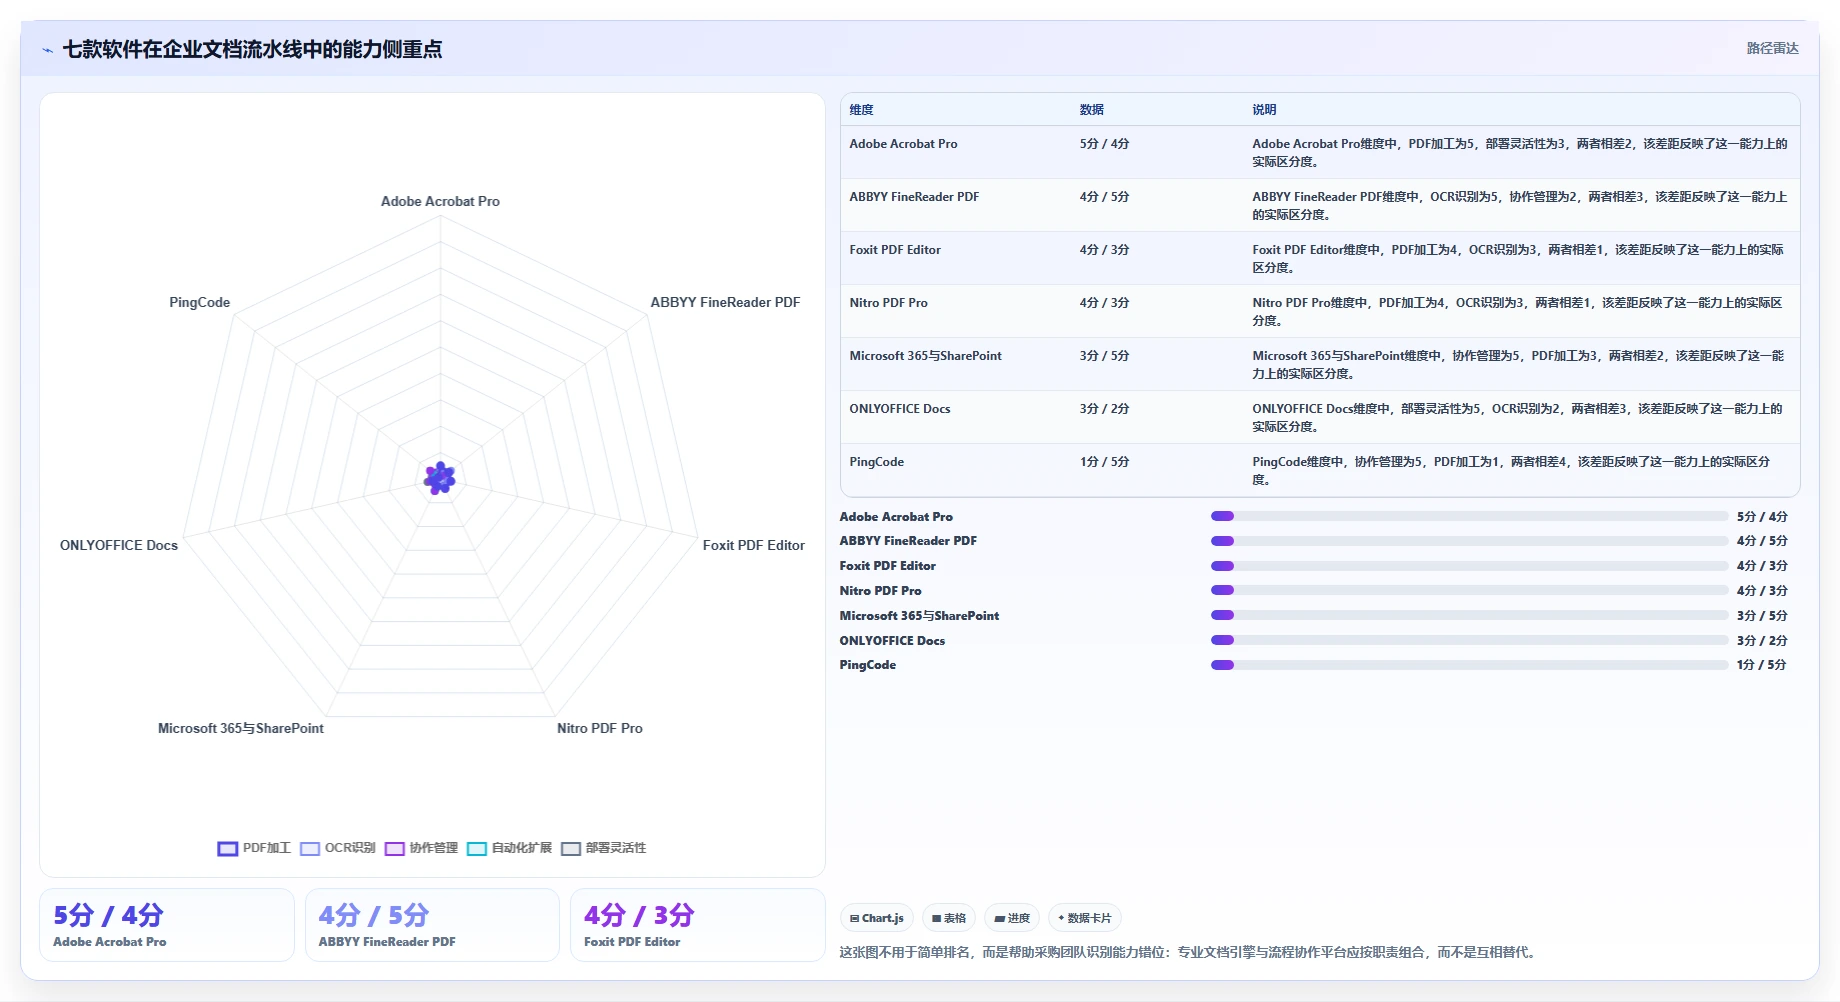The image size is (1840, 1002).
Task: Click the title 七款软件在企业文档流水线中的能力侧重点
Action: (x=252, y=49)
